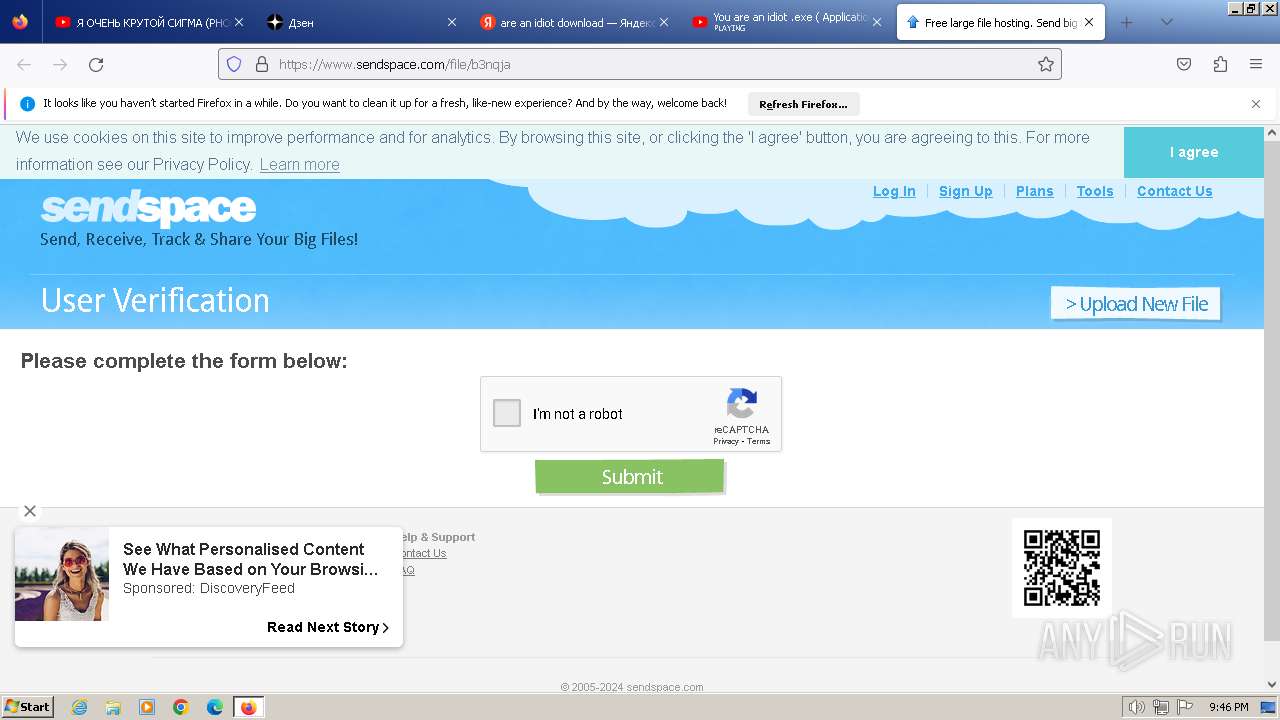Bookmark this page with the star

(x=1046, y=64)
